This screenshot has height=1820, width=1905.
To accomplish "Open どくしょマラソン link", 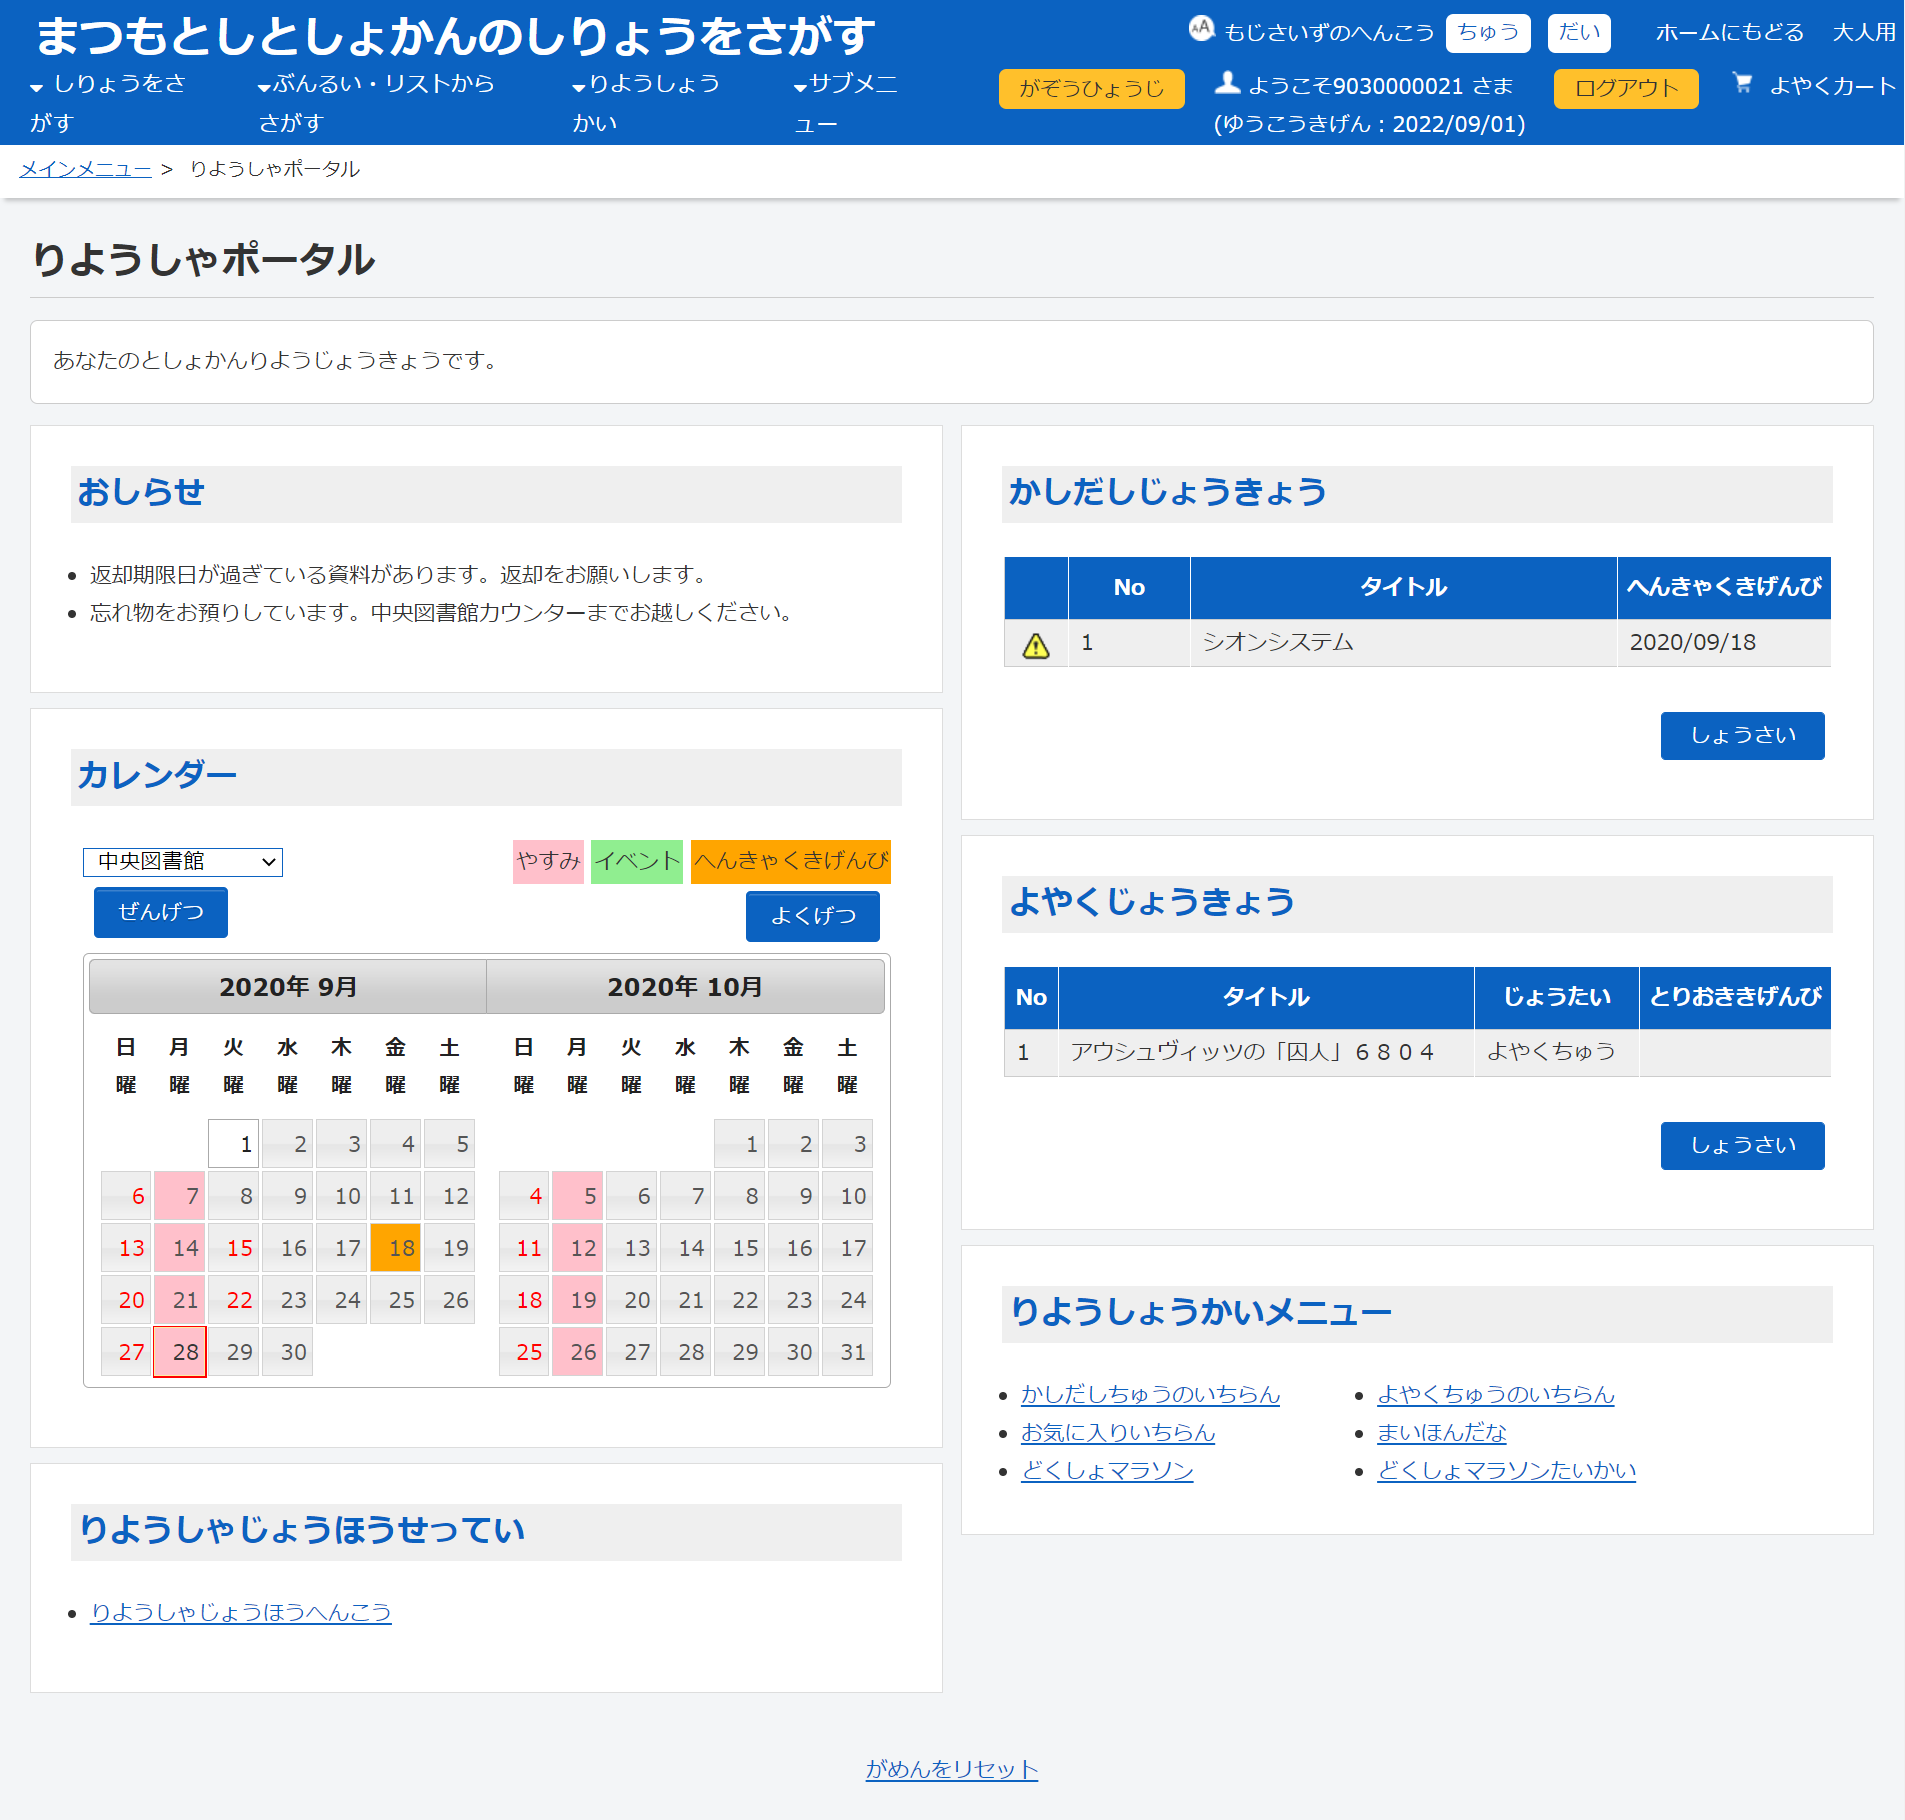I will (x=1107, y=1470).
